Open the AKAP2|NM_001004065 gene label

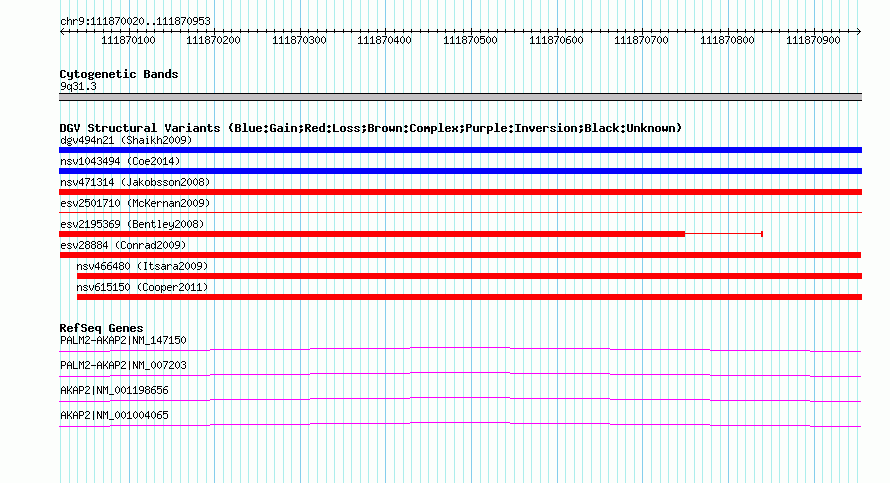point(114,415)
